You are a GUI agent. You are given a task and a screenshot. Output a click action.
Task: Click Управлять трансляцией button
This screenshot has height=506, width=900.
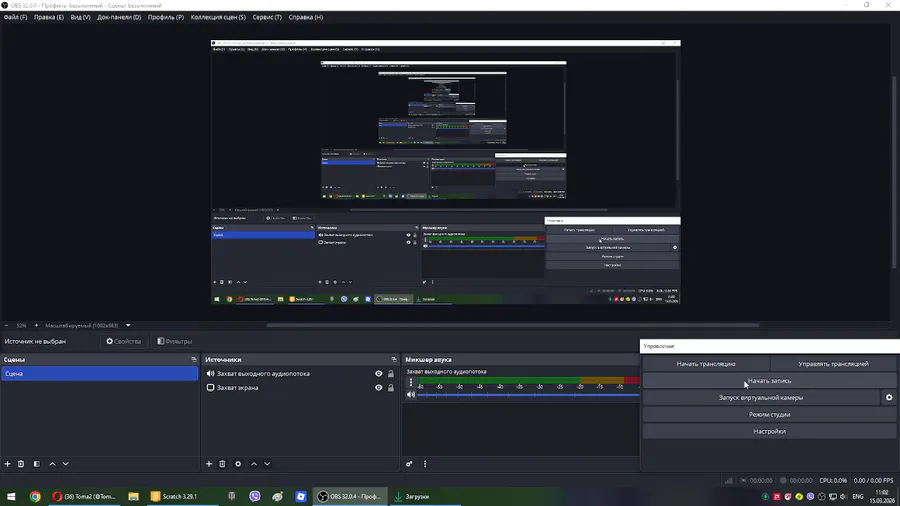pyautogui.click(x=833, y=364)
